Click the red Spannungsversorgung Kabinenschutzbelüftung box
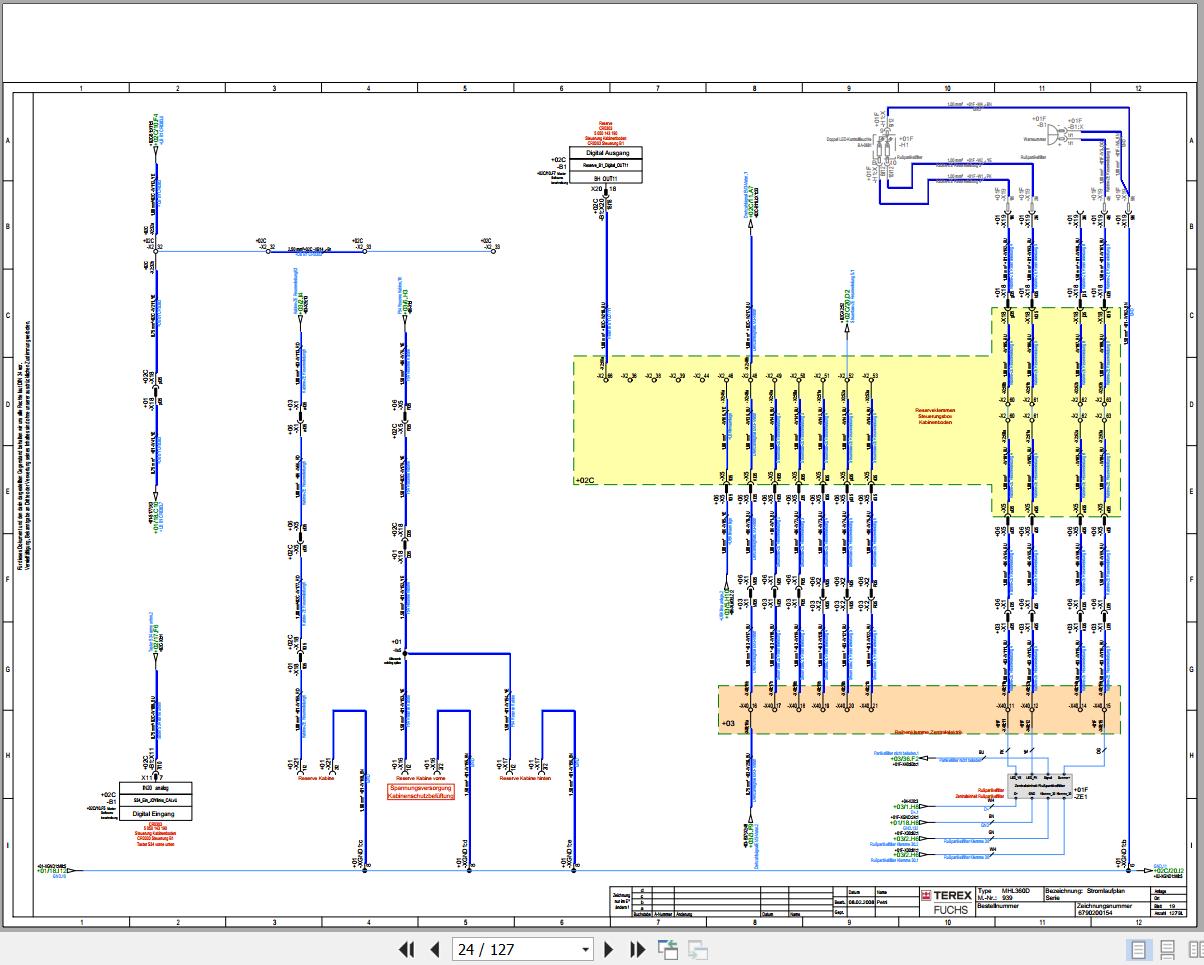The width and height of the screenshot is (1204, 965). [420, 791]
